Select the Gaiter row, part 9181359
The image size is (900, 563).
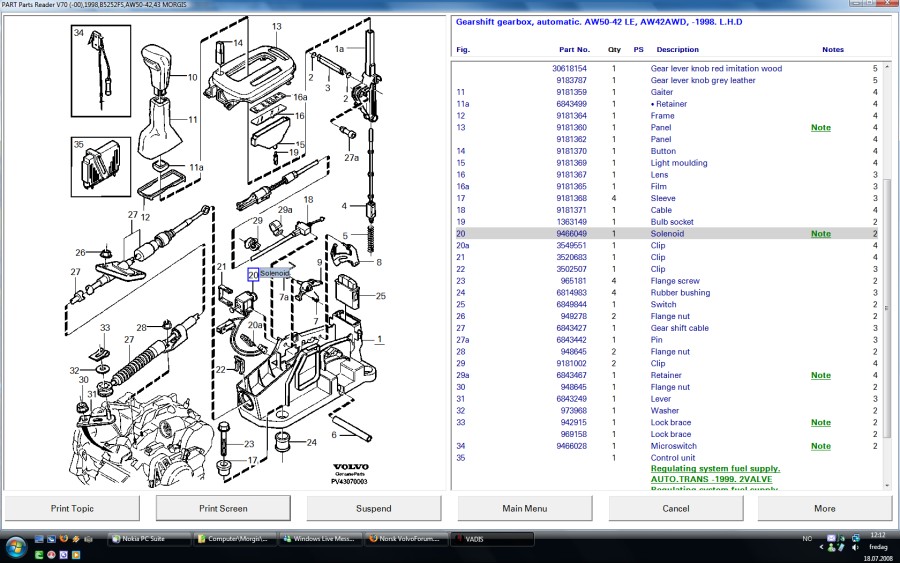coord(666,92)
